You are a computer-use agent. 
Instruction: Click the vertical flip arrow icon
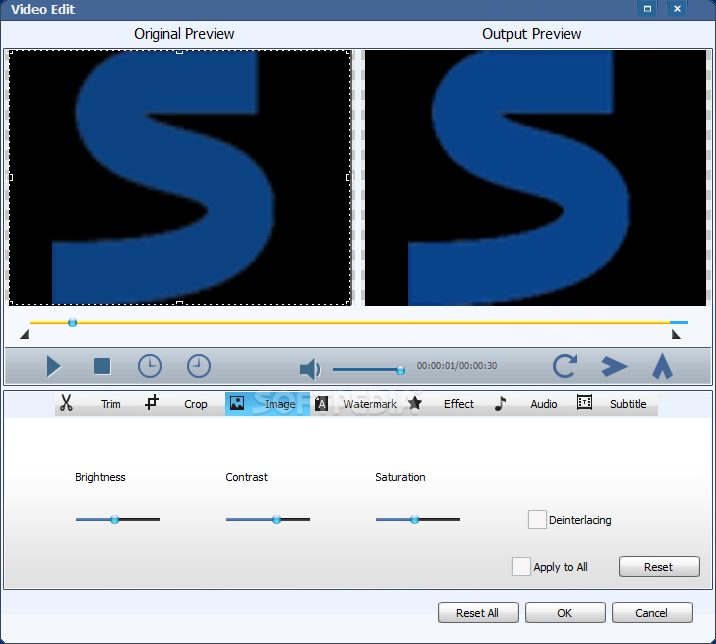pyautogui.click(x=662, y=367)
